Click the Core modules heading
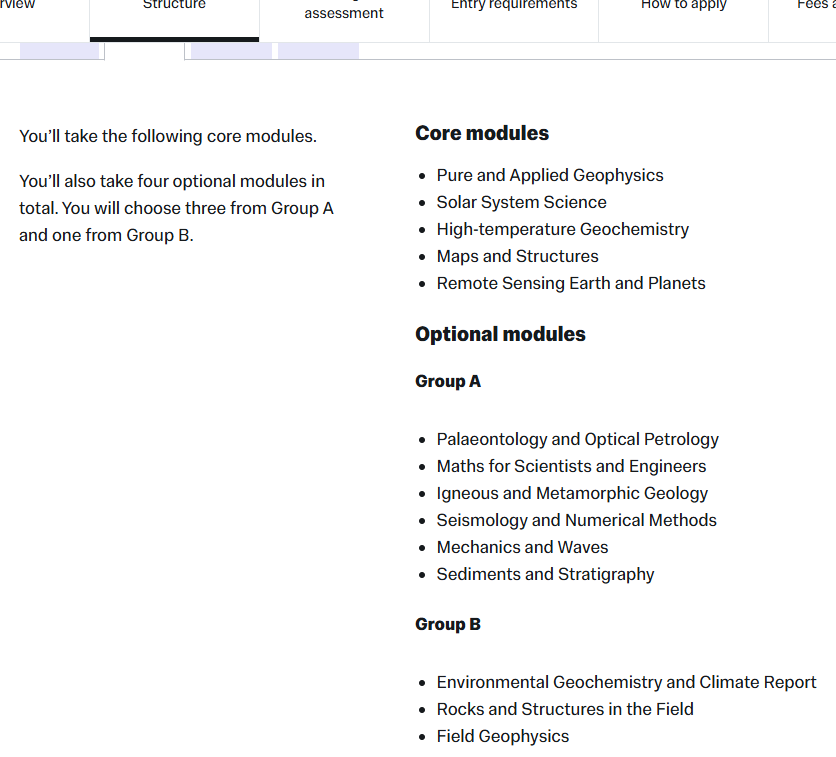The width and height of the screenshot is (836, 757). 482,133
